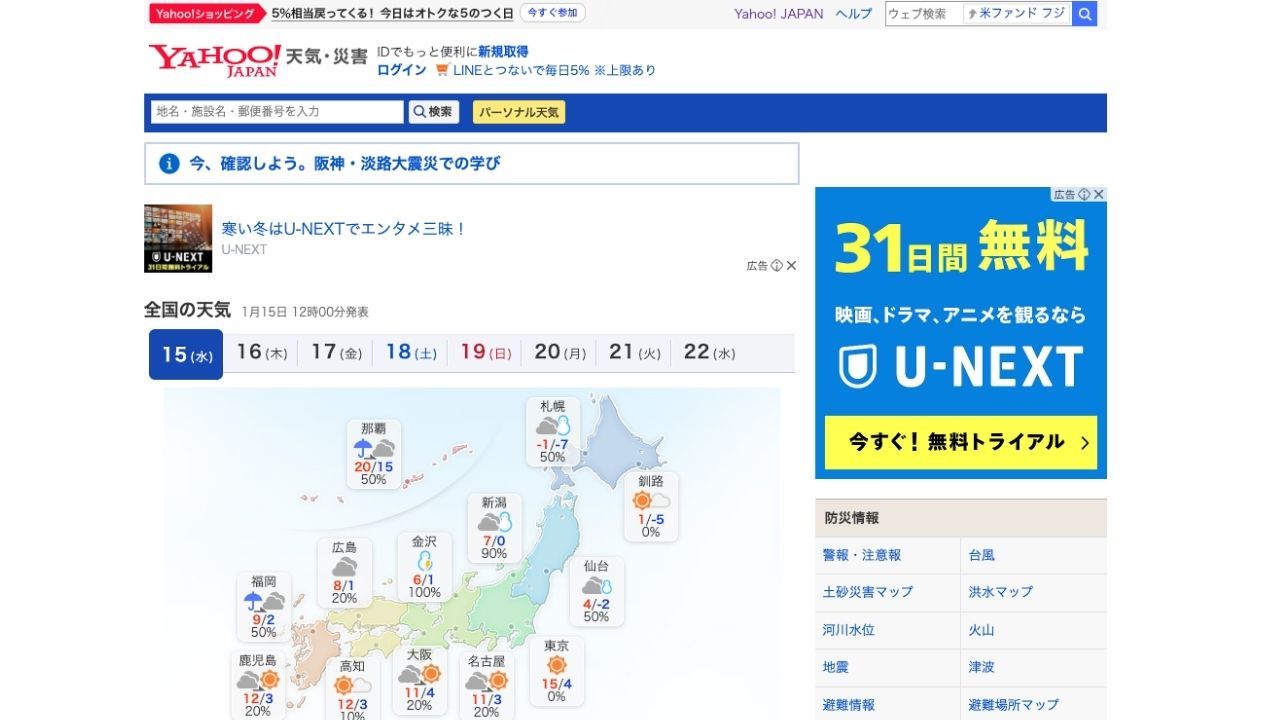Click the 広島 weather icon on map
The height and width of the screenshot is (720, 1280).
point(344,567)
